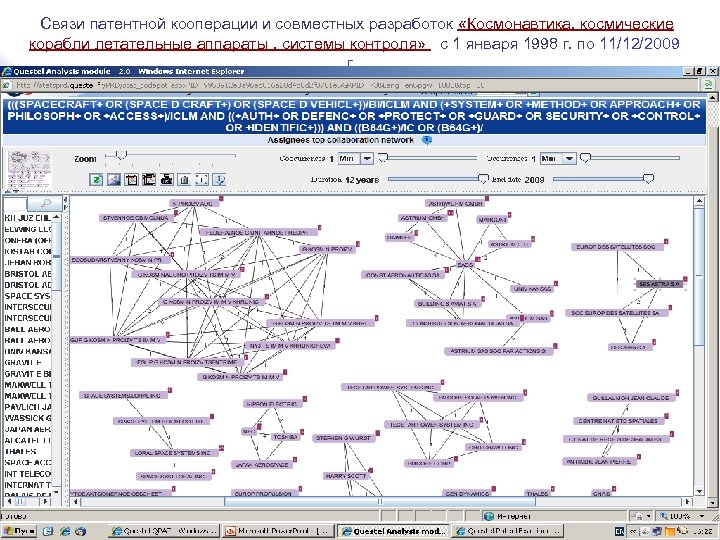Click the purple marker beside LORAL SPACE SYSTEMS node
The width and height of the screenshot is (720, 540).
pyautogui.click(x=221, y=448)
